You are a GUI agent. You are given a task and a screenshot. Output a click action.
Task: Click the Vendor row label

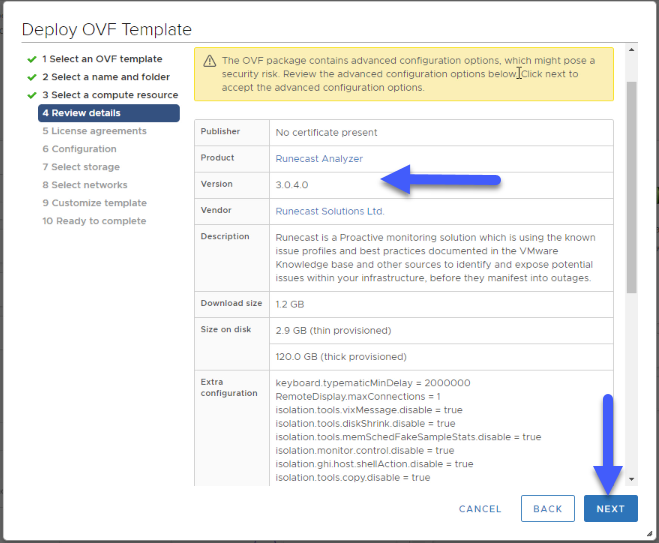point(216,210)
